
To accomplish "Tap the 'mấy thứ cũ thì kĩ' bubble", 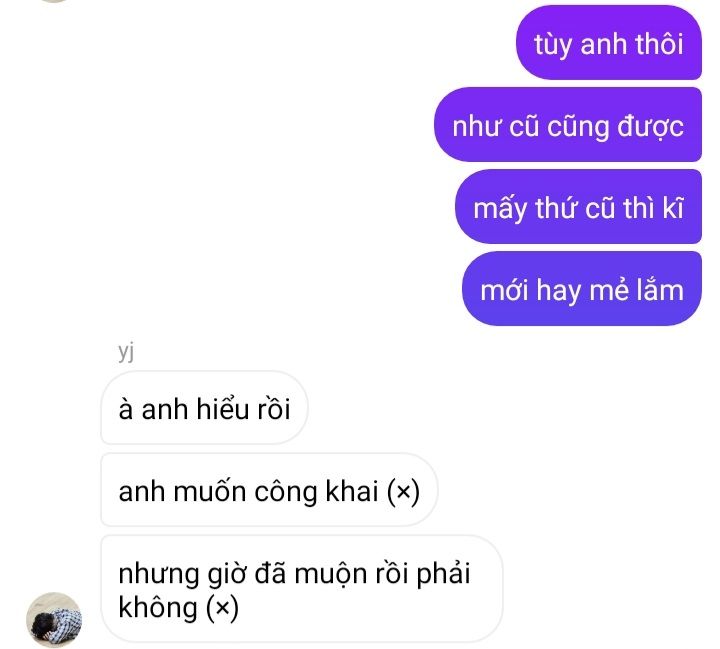I will point(578,207).
